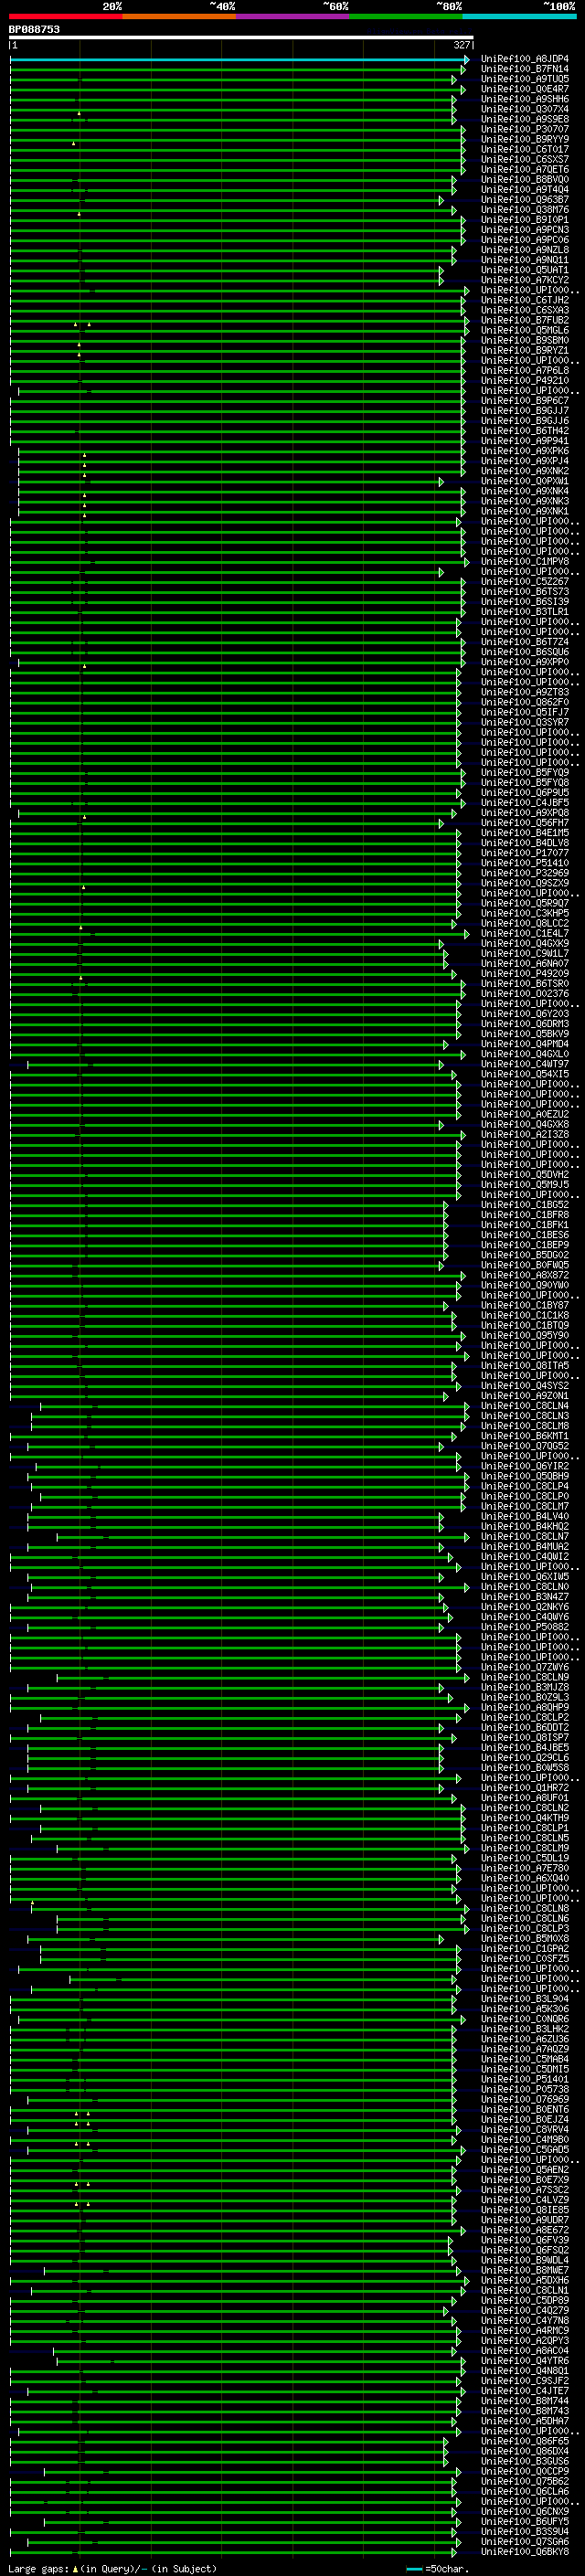Viewport: 585px width, 2576px height.
Task: Select label UniRef100_B0FWQ5
Action: click(x=525, y=1265)
